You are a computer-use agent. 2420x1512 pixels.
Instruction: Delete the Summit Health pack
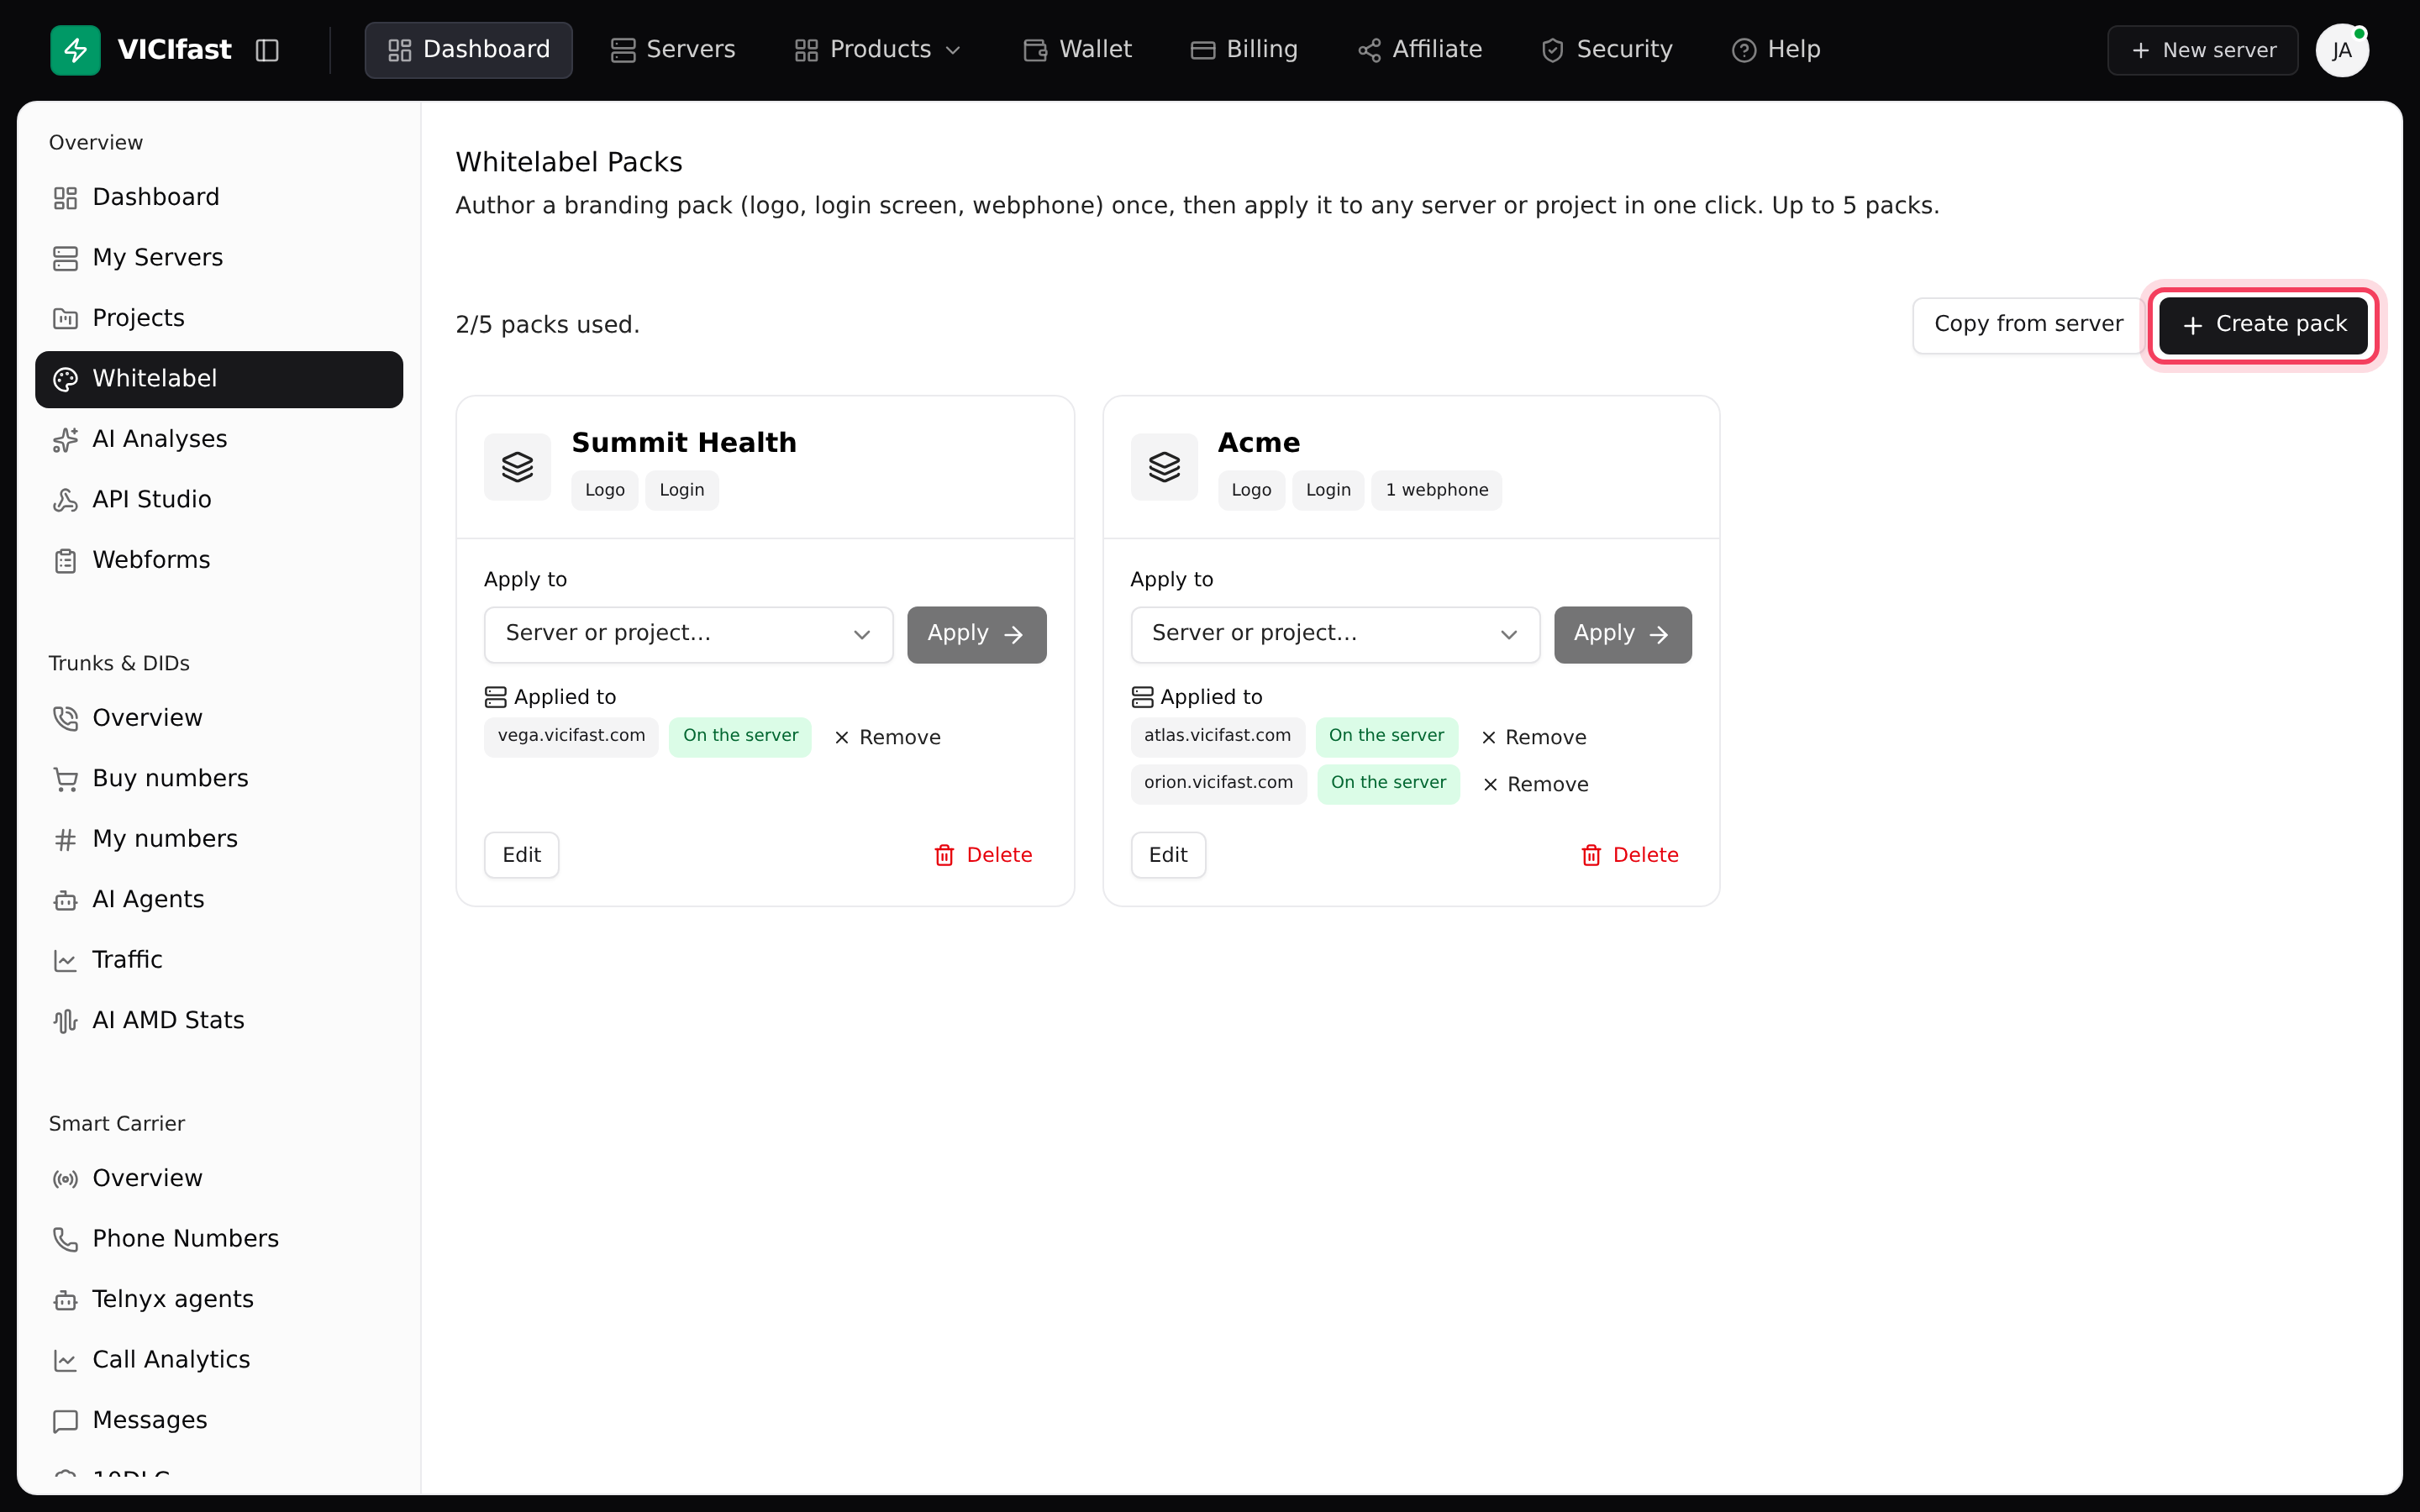point(983,855)
